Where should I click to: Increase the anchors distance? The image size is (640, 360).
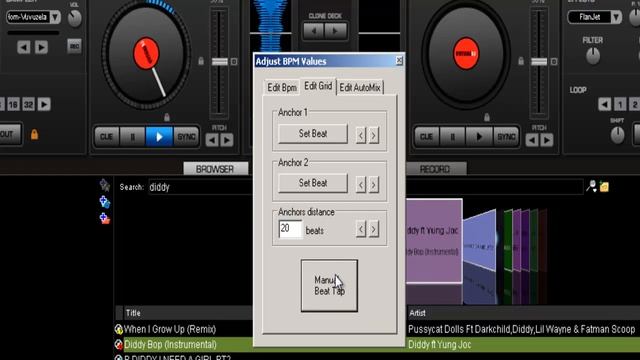click(374, 229)
